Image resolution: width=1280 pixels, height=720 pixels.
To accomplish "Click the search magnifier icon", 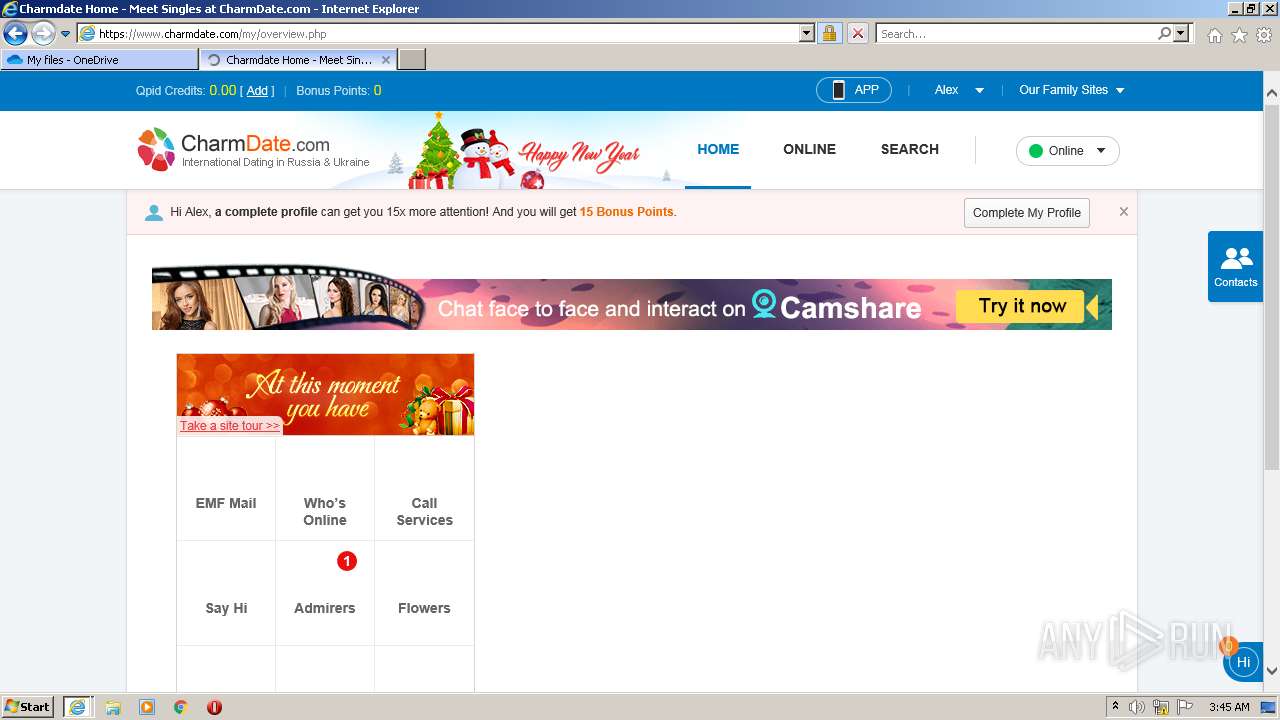I will pos(1164,33).
